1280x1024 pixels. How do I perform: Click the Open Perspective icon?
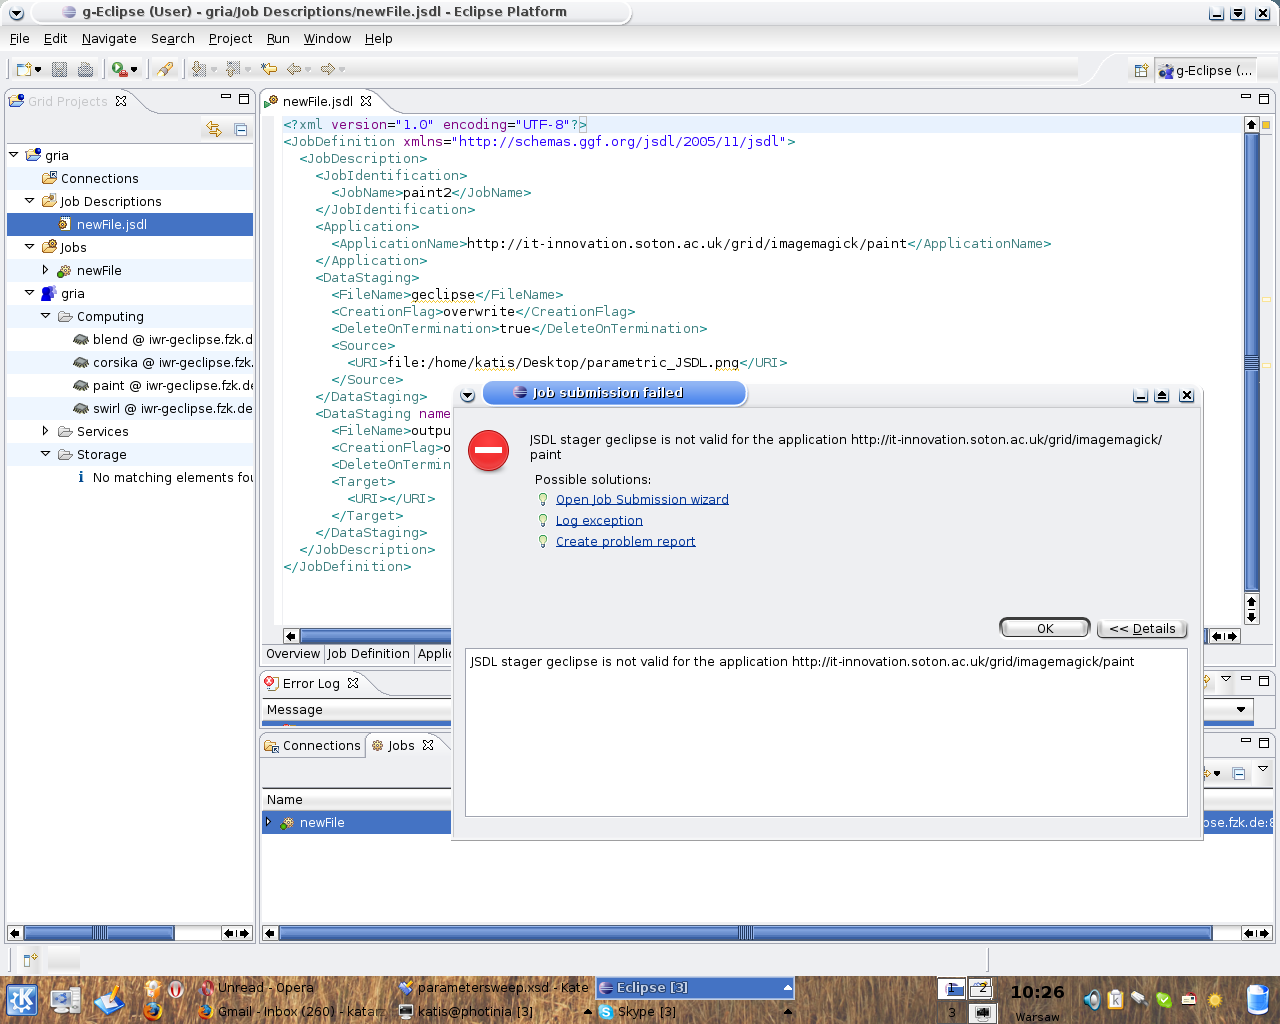(1140, 70)
